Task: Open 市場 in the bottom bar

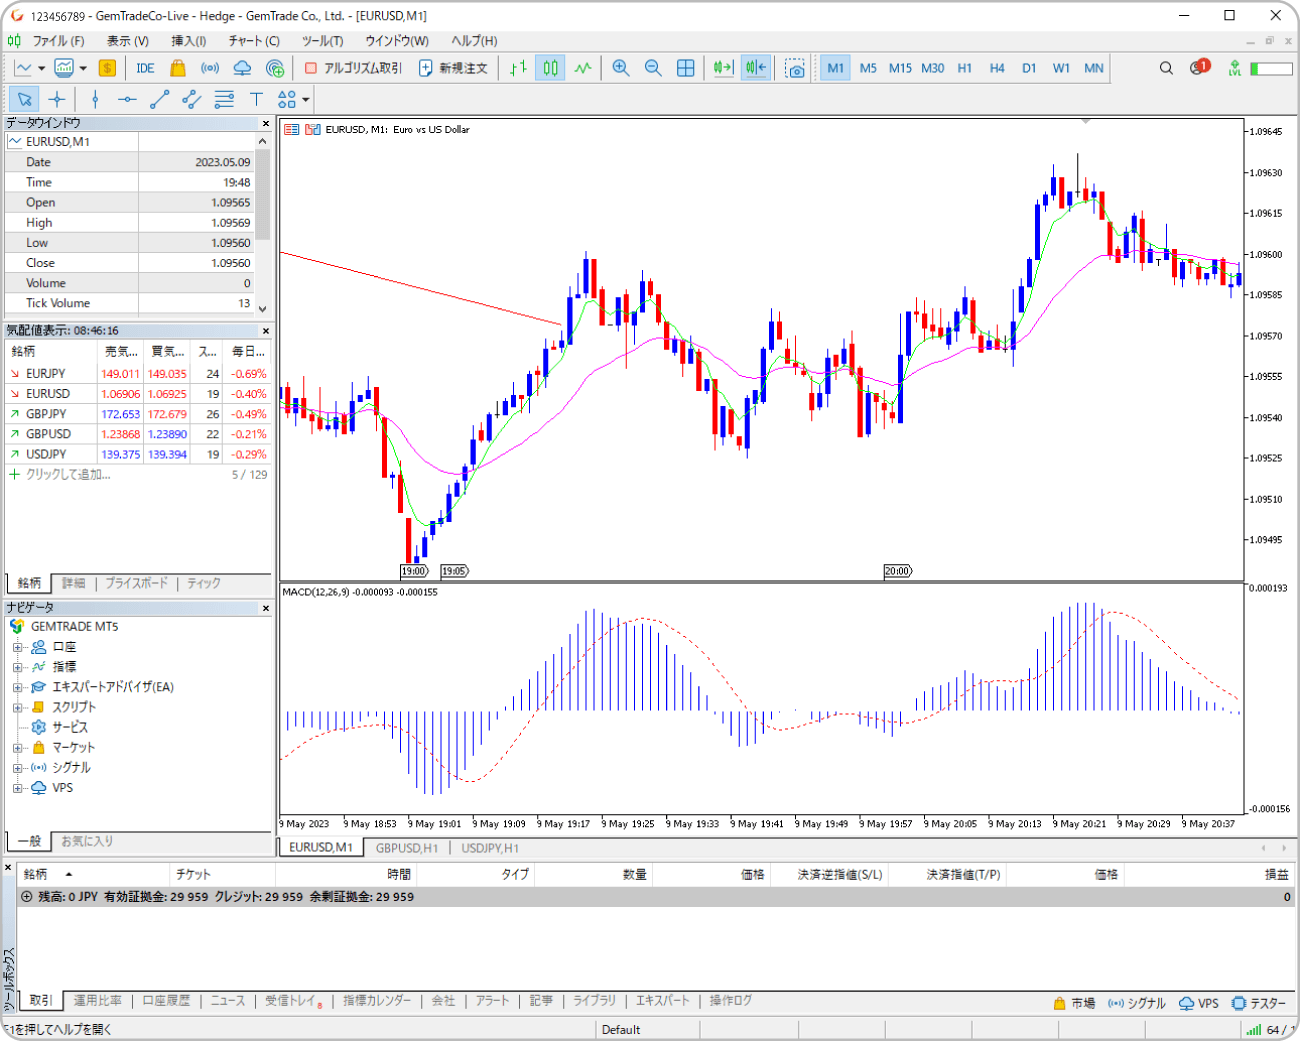Action: (1074, 1003)
